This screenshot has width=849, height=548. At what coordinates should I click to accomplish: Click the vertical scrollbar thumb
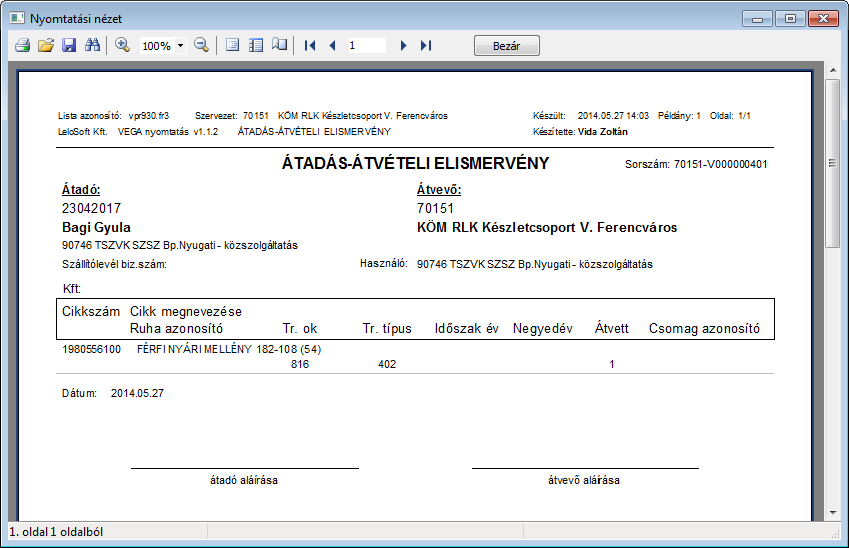[833, 164]
